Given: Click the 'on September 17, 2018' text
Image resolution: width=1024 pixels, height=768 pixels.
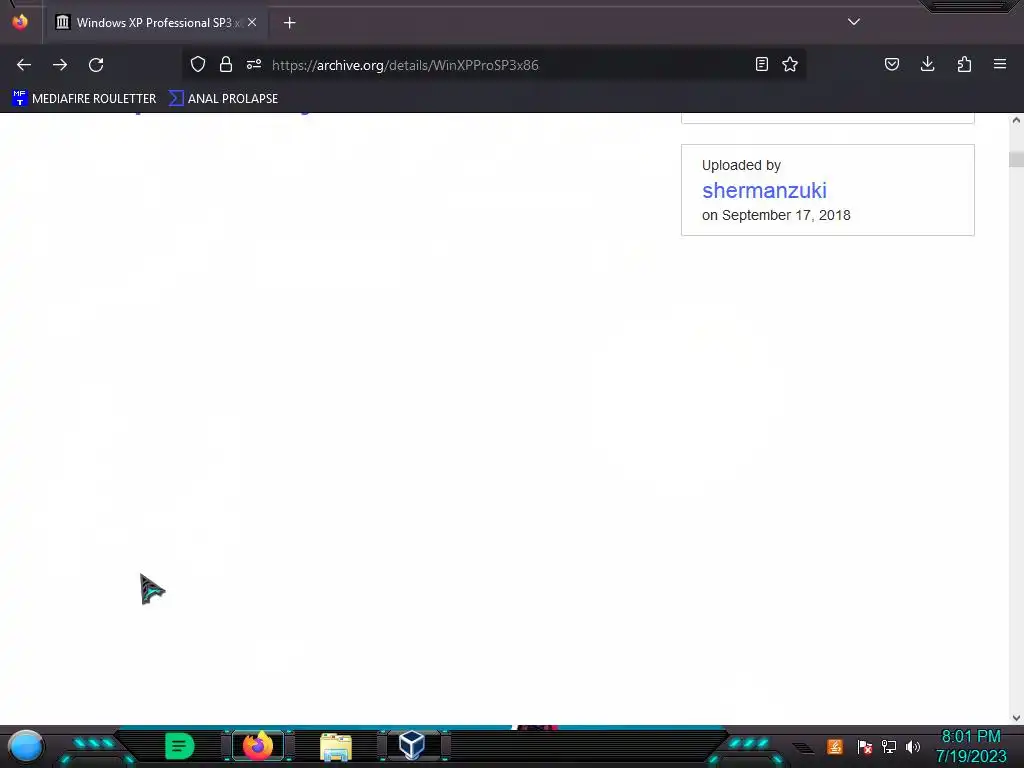Looking at the screenshot, I should pyautogui.click(x=776, y=215).
